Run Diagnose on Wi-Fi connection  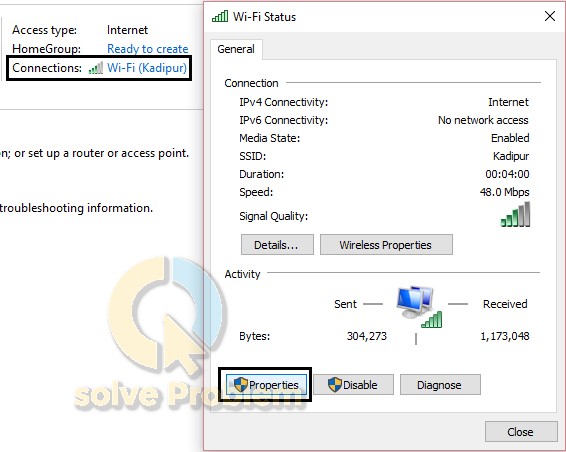tap(440, 384)
